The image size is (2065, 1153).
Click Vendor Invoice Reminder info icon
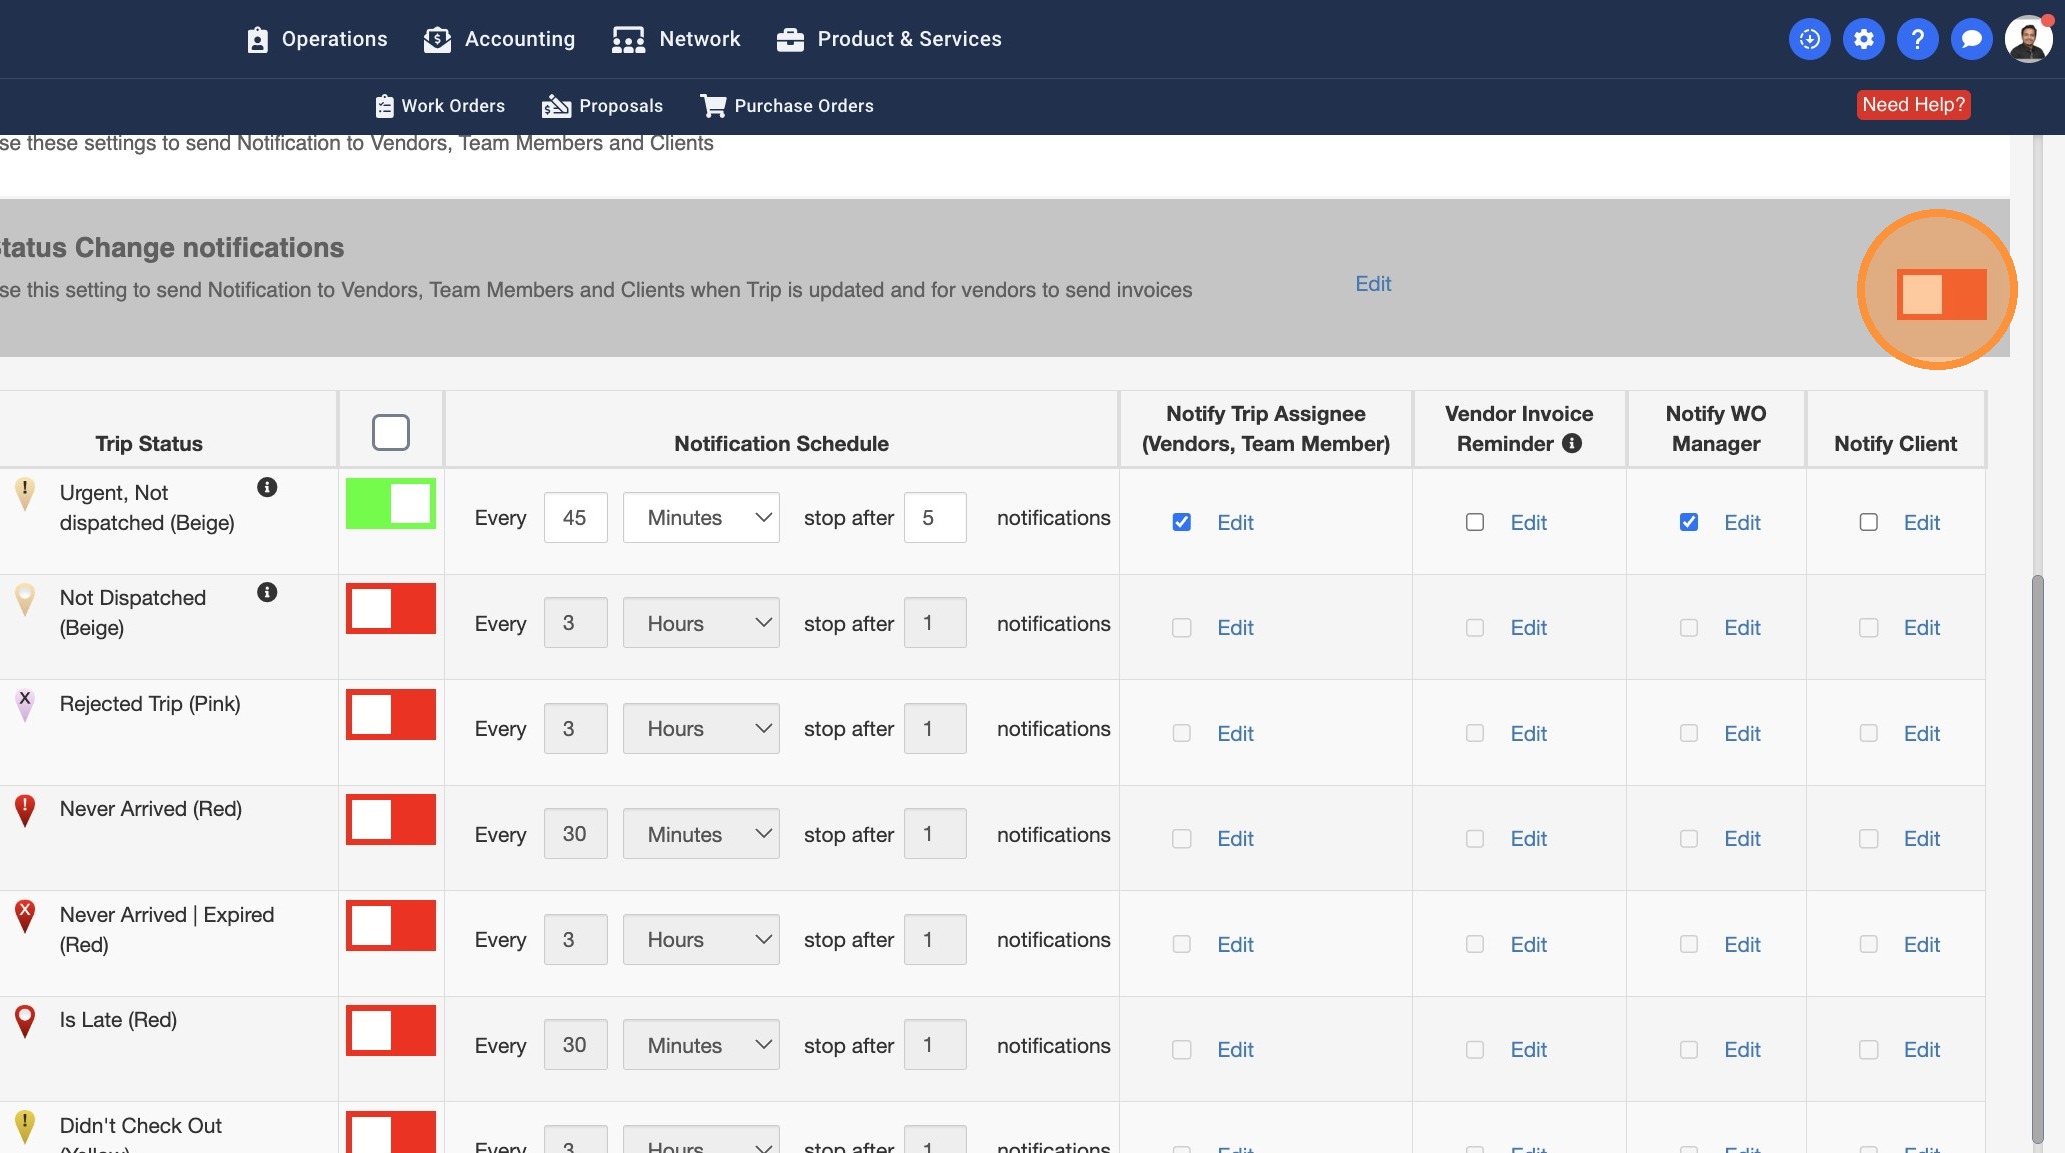(1572, 443)
